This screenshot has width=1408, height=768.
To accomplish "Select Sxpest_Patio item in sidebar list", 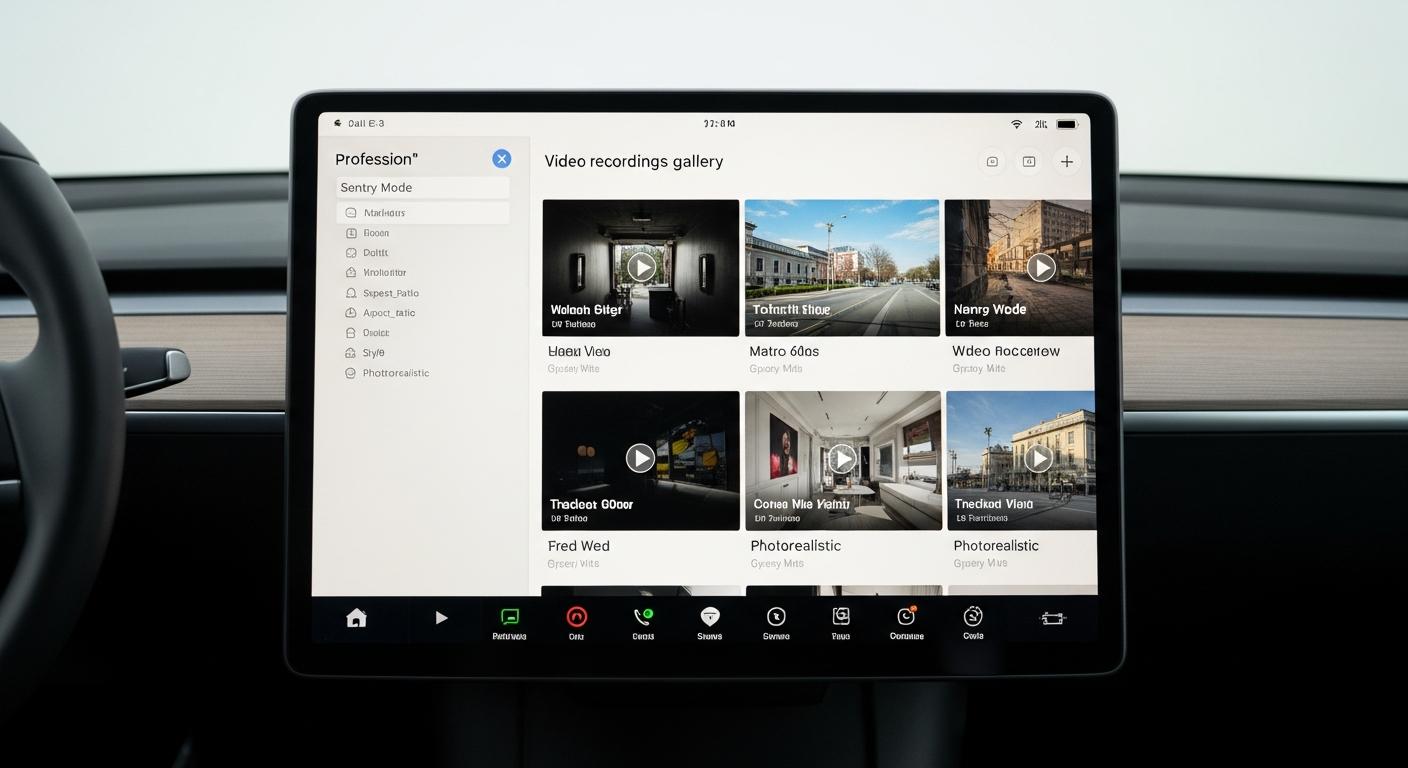I will pos(390,293).
